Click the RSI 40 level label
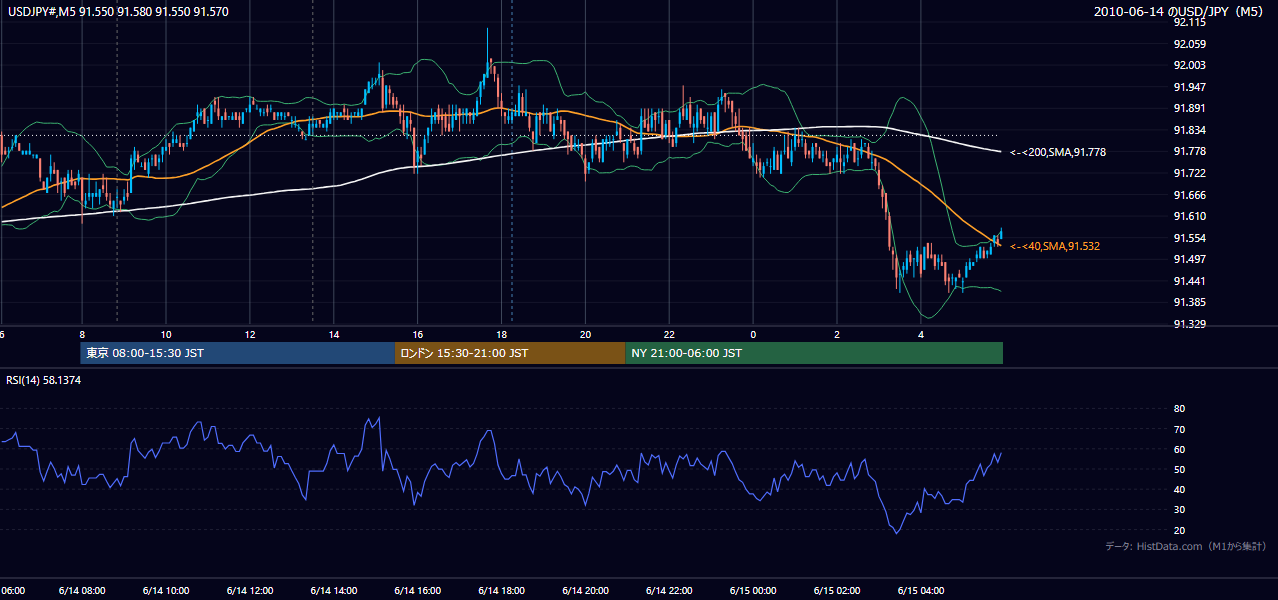Viewport: 1278px width, 600px height. point(1179,489)
